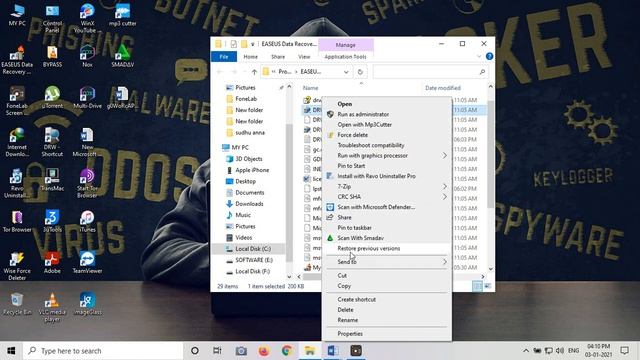The height and width of the screenshot is (360, 640).
Task: Choose Run as administrator from context menu
Action: click(x=363, y=114)
